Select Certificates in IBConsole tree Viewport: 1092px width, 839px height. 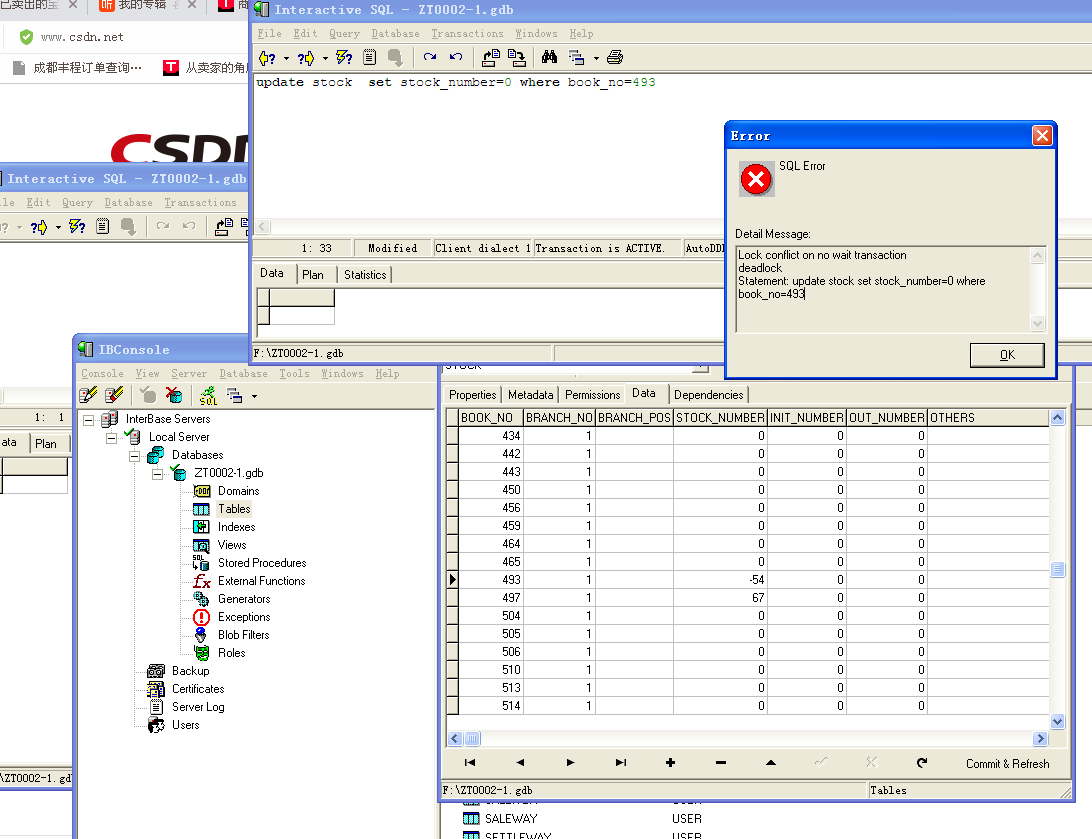click(x=198, y=689)
